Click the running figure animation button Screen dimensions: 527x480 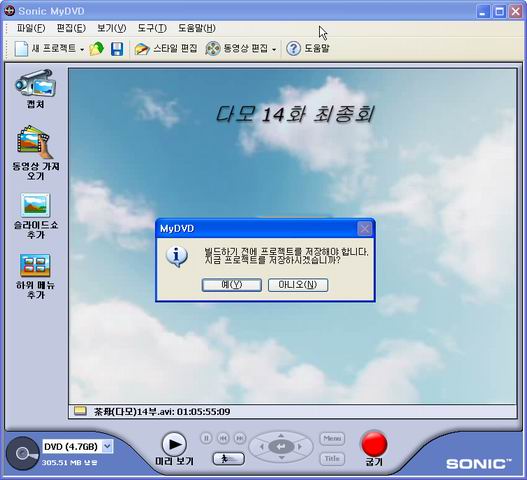229,459
